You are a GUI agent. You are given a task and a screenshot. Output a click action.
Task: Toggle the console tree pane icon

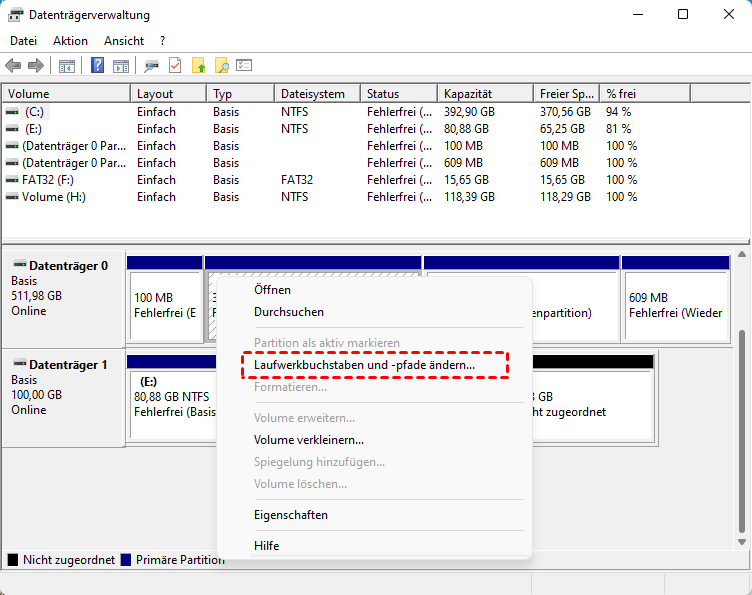click(x=67, y=66)
